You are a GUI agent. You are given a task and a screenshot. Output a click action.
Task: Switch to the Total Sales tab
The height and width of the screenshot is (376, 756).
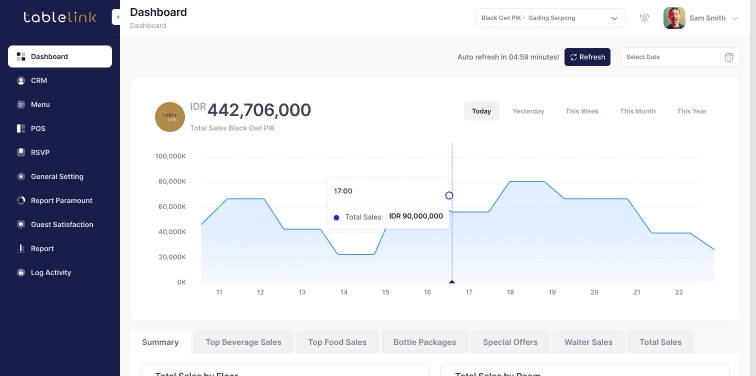pos(661,342)
